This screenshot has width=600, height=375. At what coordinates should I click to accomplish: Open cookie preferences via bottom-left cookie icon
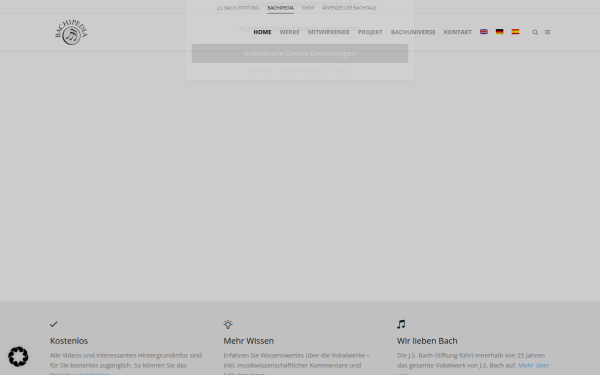[x=18, y=357]
